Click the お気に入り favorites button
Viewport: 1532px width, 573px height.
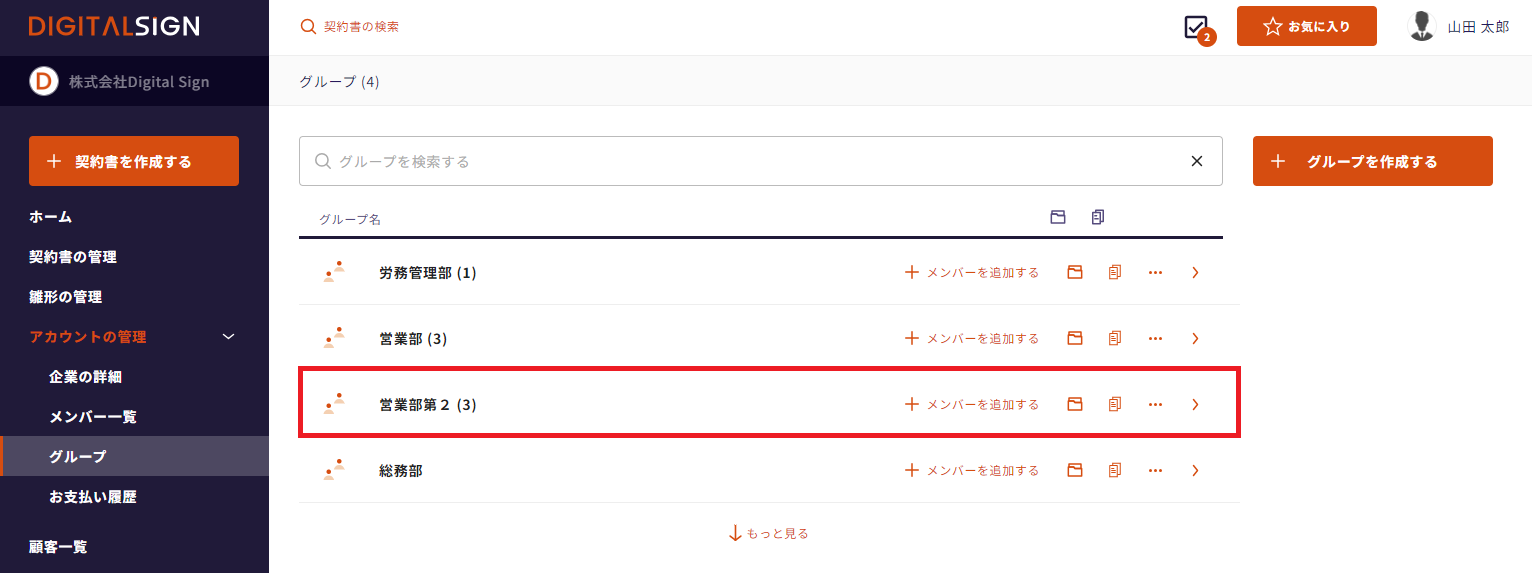(1306, 26)
